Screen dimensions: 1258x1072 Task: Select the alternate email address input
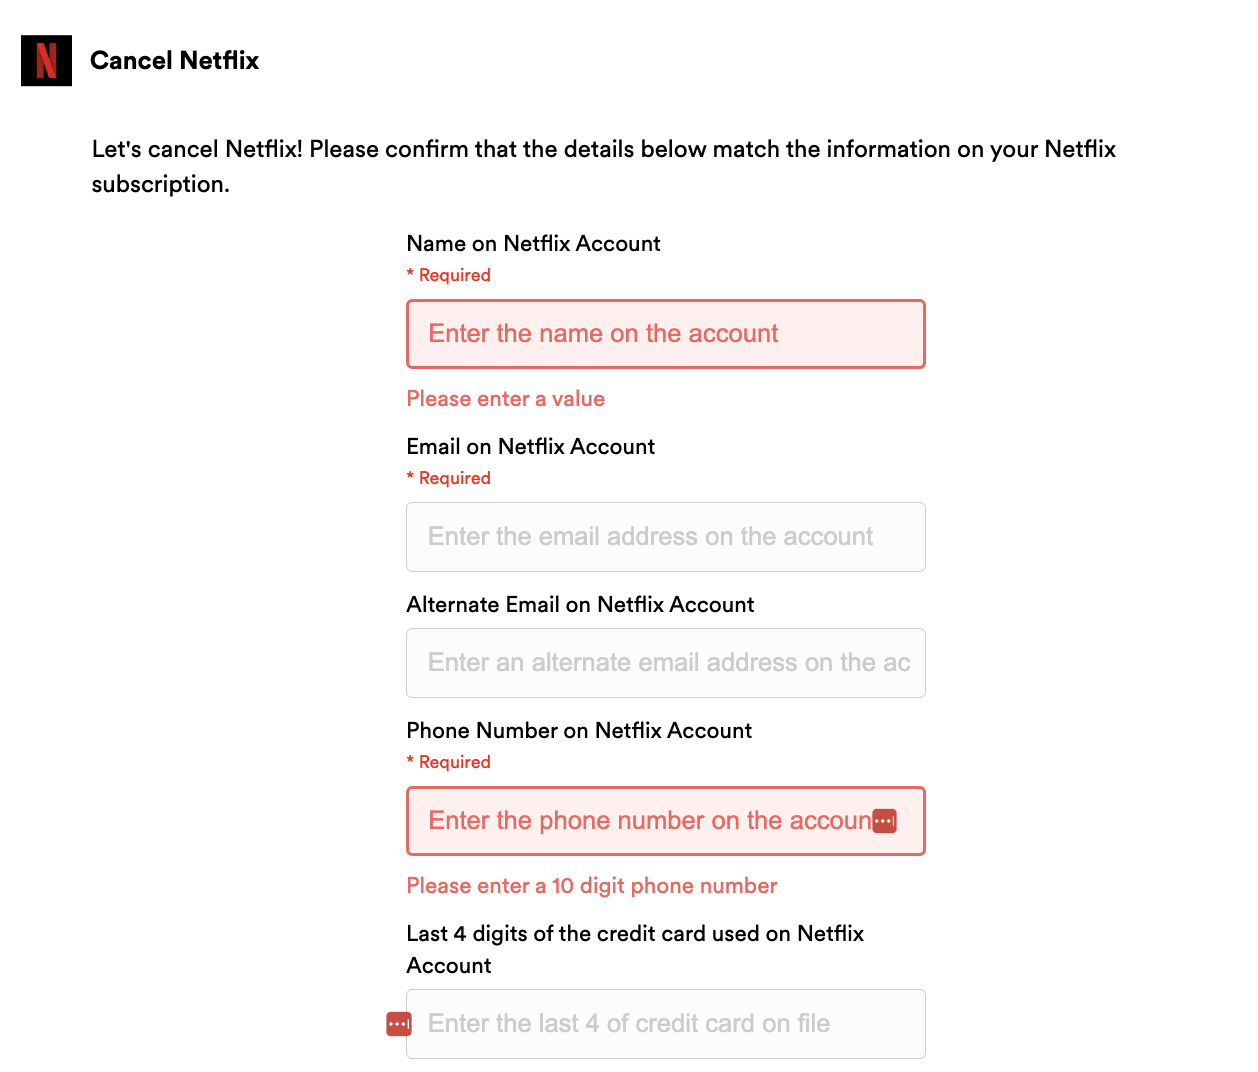665,663
